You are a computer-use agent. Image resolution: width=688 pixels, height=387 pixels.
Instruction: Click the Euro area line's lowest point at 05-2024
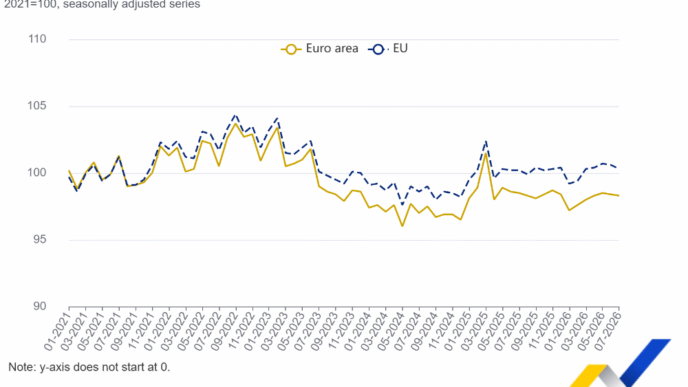point(402,226)
